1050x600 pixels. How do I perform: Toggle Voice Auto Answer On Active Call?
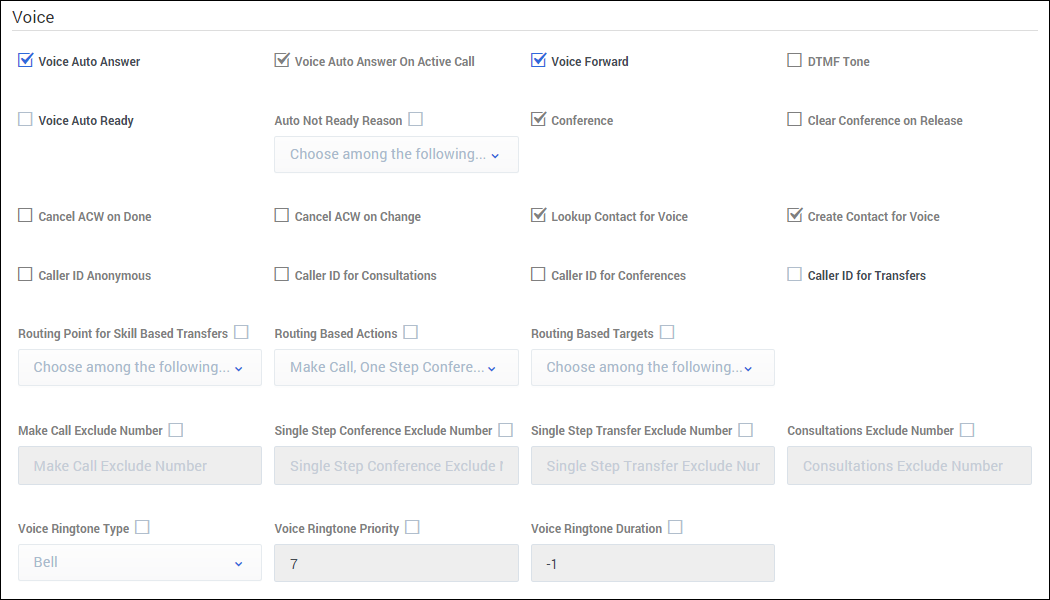click(x=282, y=61)
